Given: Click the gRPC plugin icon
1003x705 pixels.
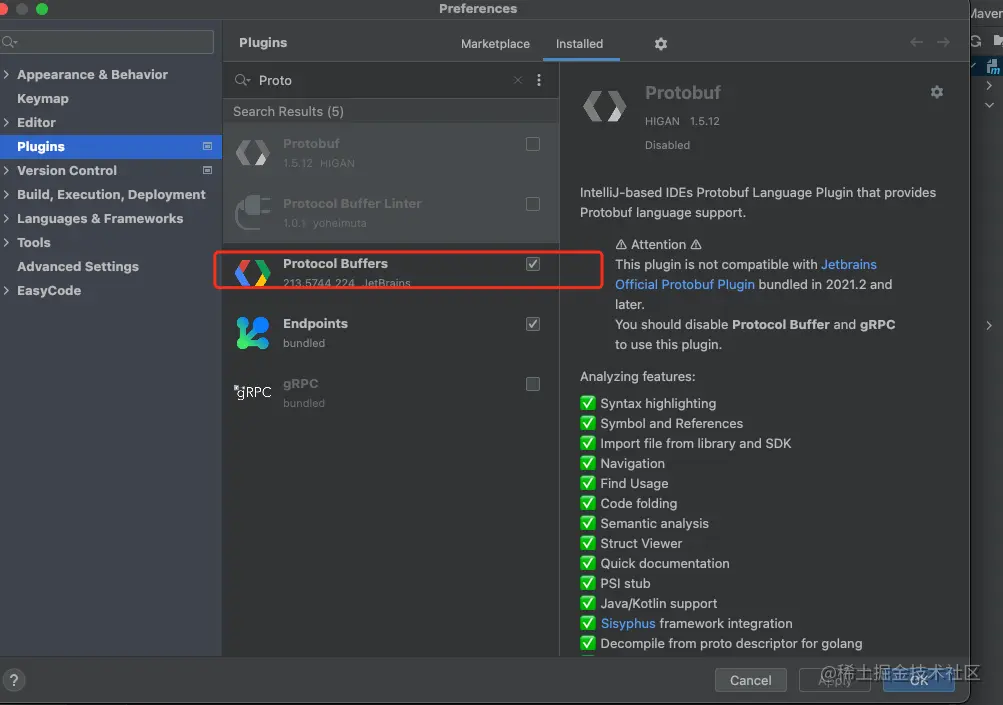Looking at the screenshot, I should 252,392.
